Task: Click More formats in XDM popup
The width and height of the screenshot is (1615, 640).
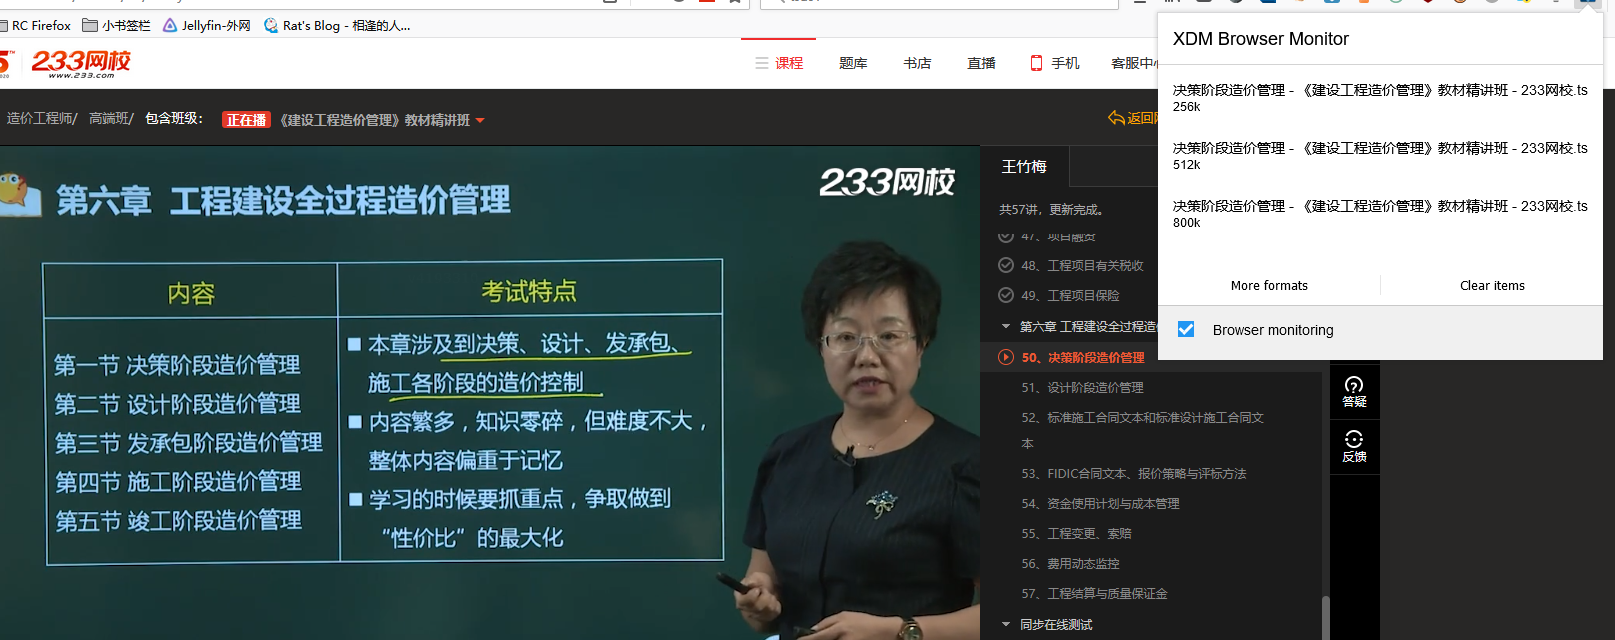Action: (1269, 285)
